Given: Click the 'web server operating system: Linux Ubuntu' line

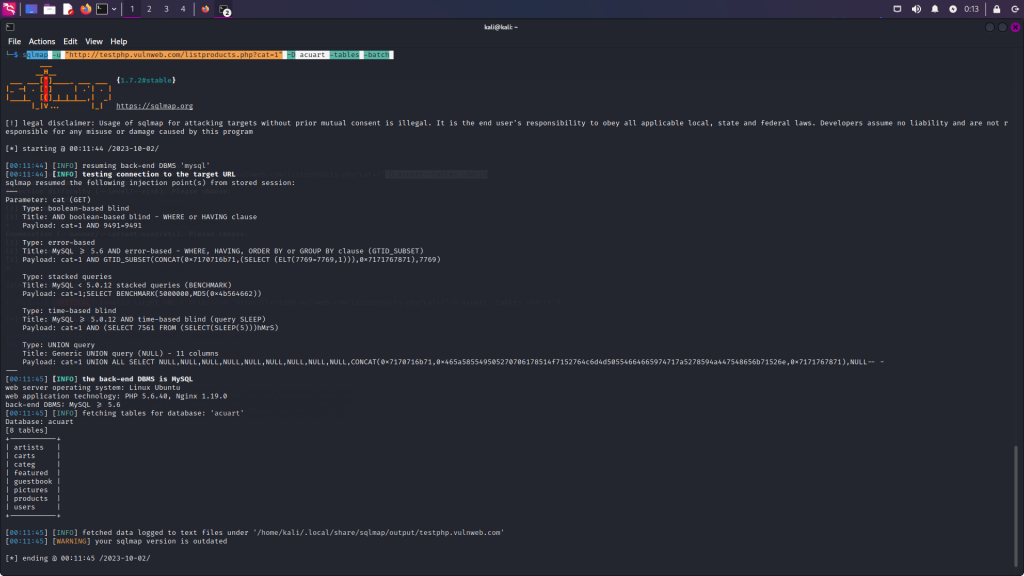Looking at the screenshot, I should [93, 387].
